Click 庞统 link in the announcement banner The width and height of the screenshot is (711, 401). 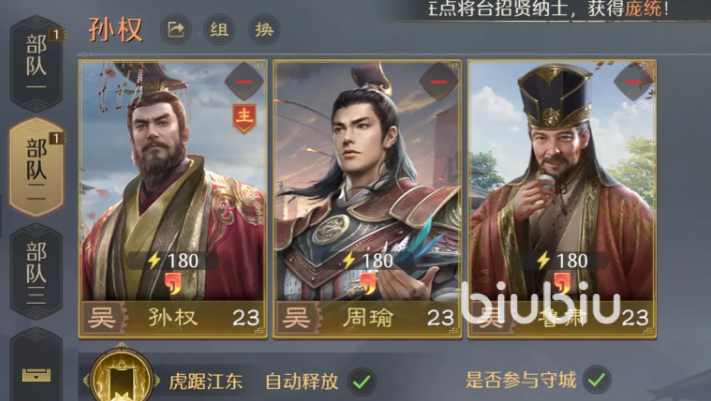pyautogui.click(x=643, y=8)
